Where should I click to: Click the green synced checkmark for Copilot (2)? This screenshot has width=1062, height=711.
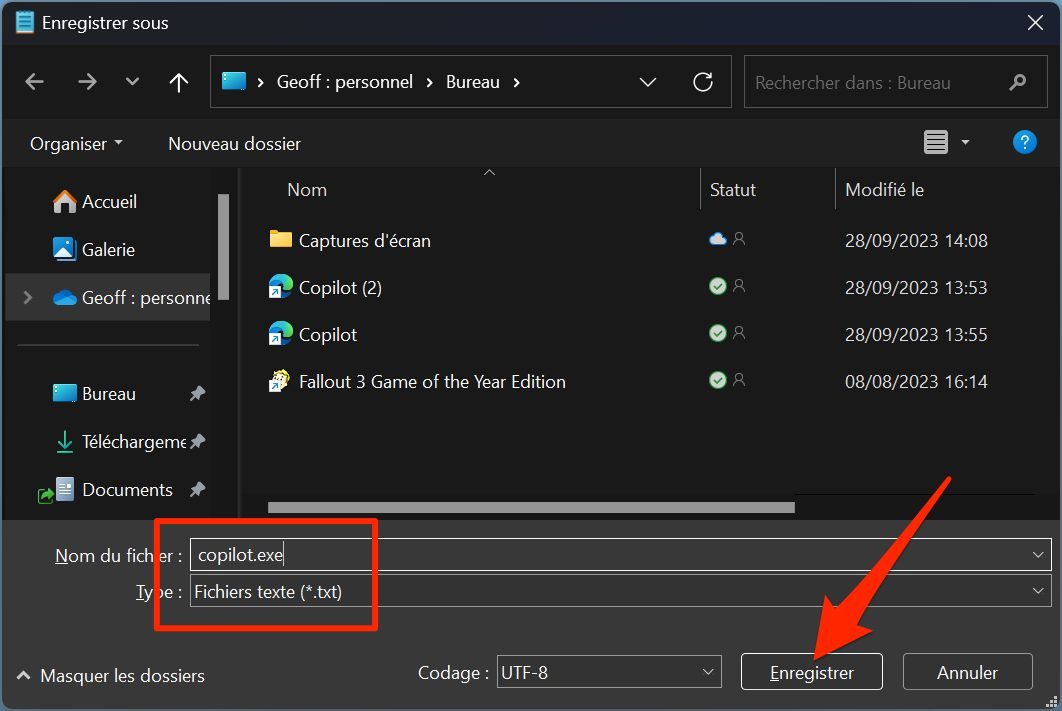(717, 286)
